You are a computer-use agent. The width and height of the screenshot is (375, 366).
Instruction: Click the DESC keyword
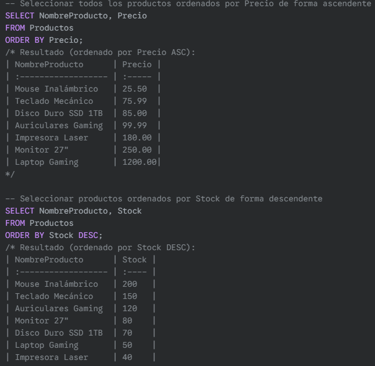[x=88, y=235]
